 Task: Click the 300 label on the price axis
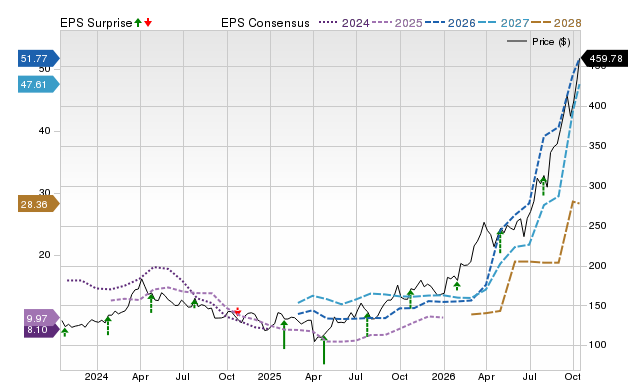click(597, 186)
